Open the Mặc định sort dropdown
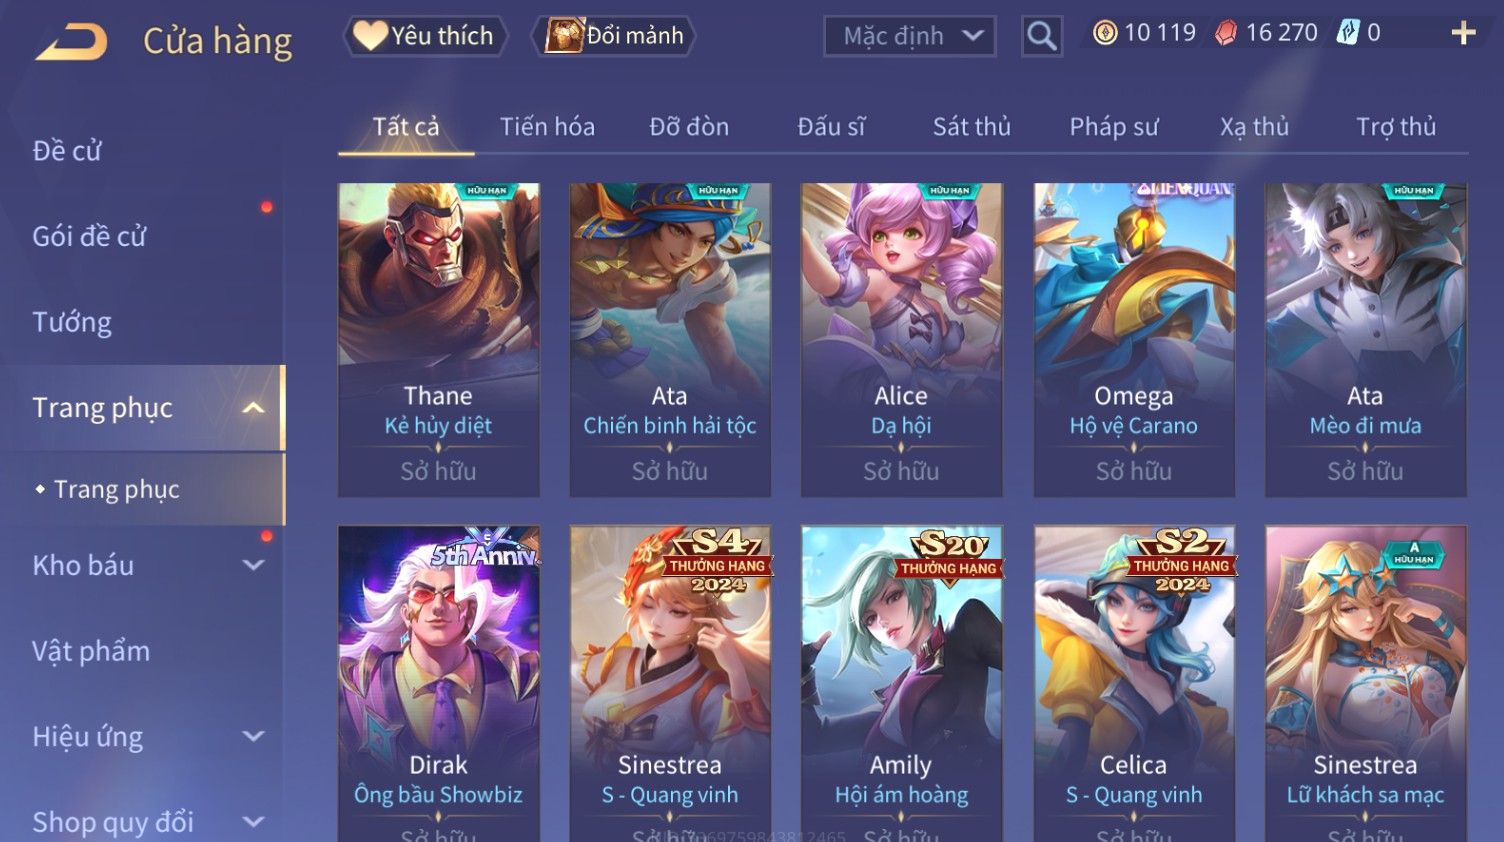The height and width of the screenshot is (842, 1504). pos(909,37)
